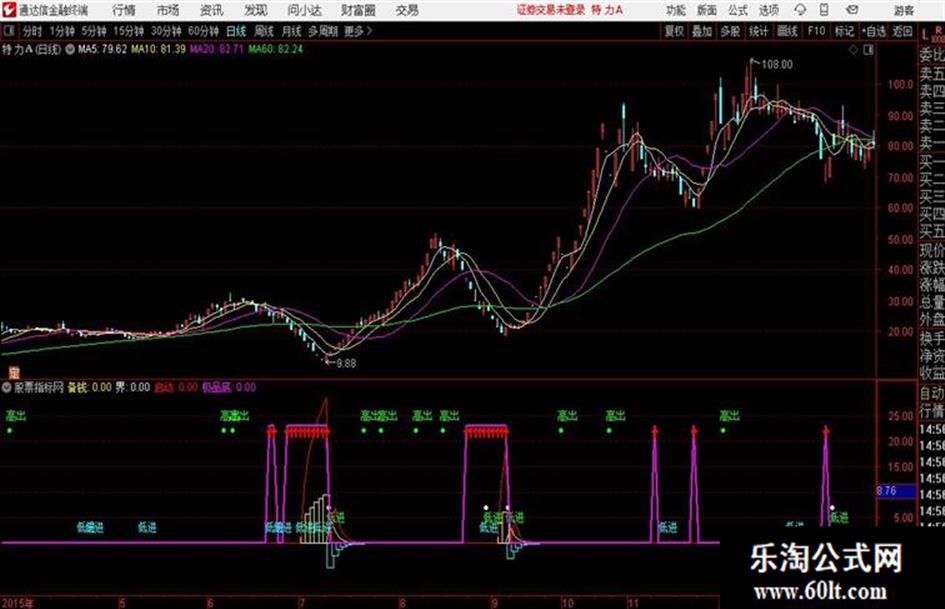Click the window layout icon beside diamond

pyautogui.click(x=868, y=50)
